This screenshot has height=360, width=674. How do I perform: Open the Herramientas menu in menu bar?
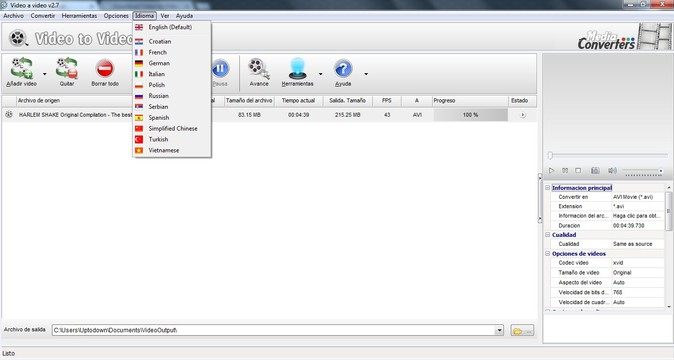[x=79, y=16]
